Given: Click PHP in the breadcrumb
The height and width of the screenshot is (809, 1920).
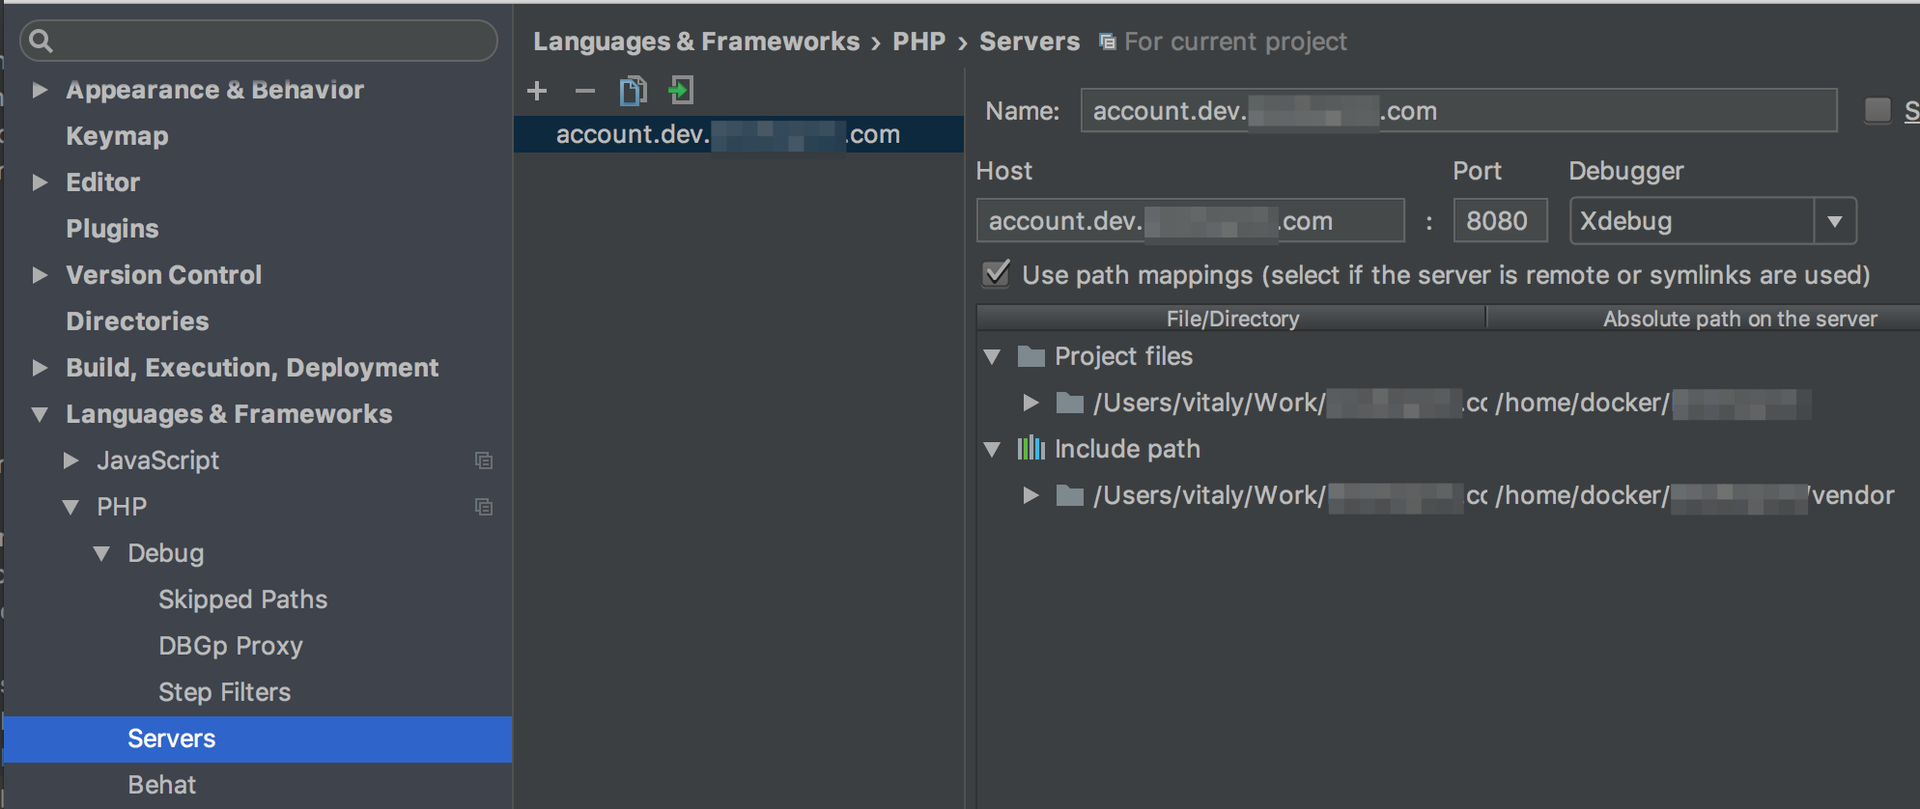Looking at the screenshot, I should point(919,41).
